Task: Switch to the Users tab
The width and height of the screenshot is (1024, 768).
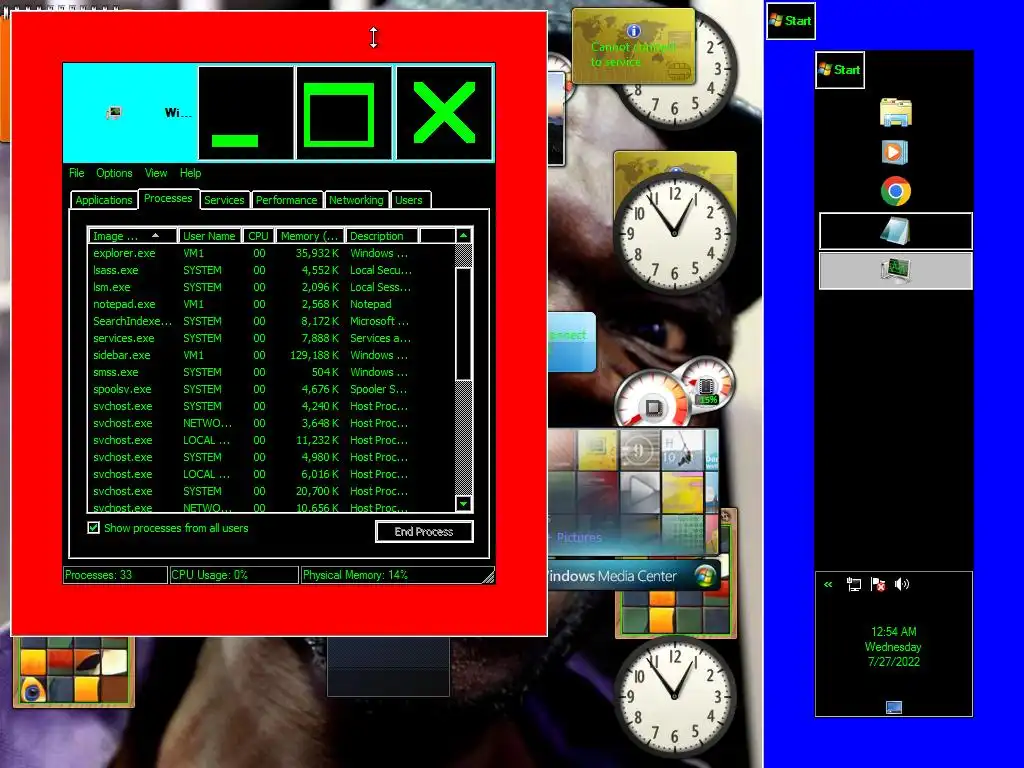Action: 409,200
